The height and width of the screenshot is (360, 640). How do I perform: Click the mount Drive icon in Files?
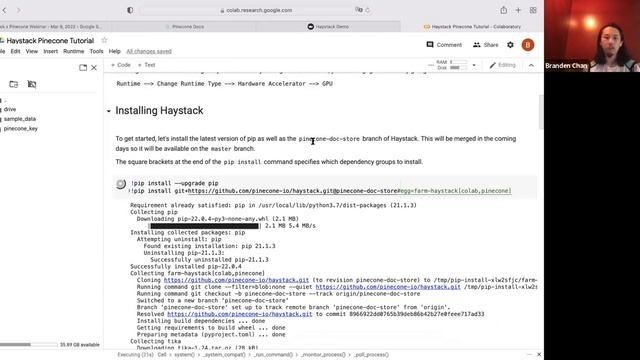click(31, 84)
